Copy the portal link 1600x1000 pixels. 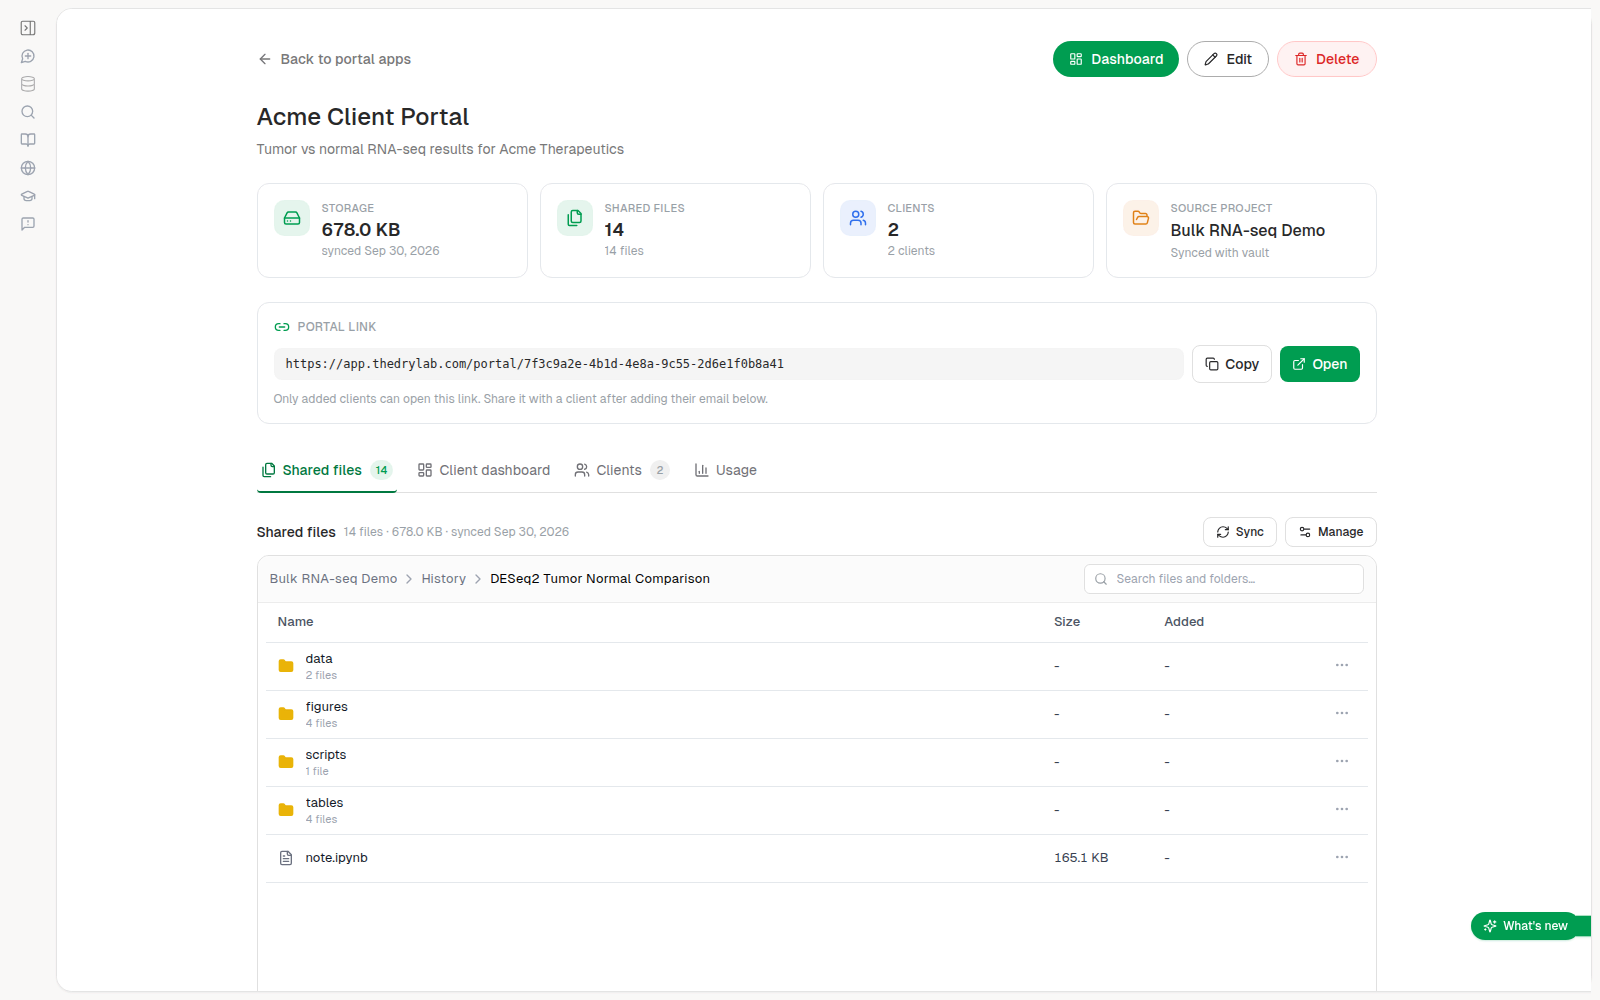click(x=1232, y=364)
